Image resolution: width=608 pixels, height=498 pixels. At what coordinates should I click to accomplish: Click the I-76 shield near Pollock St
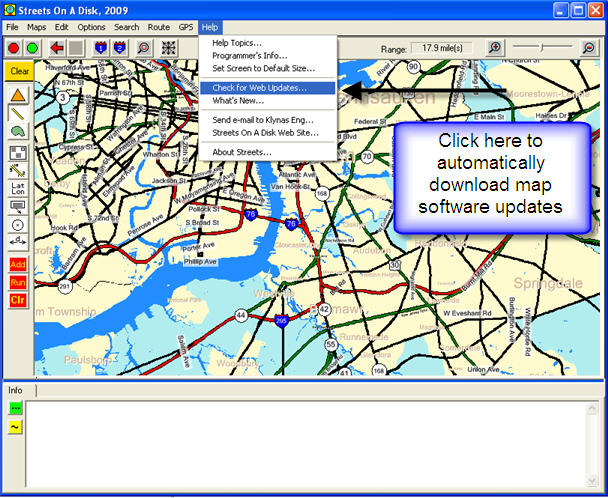[x=251, y=214]
